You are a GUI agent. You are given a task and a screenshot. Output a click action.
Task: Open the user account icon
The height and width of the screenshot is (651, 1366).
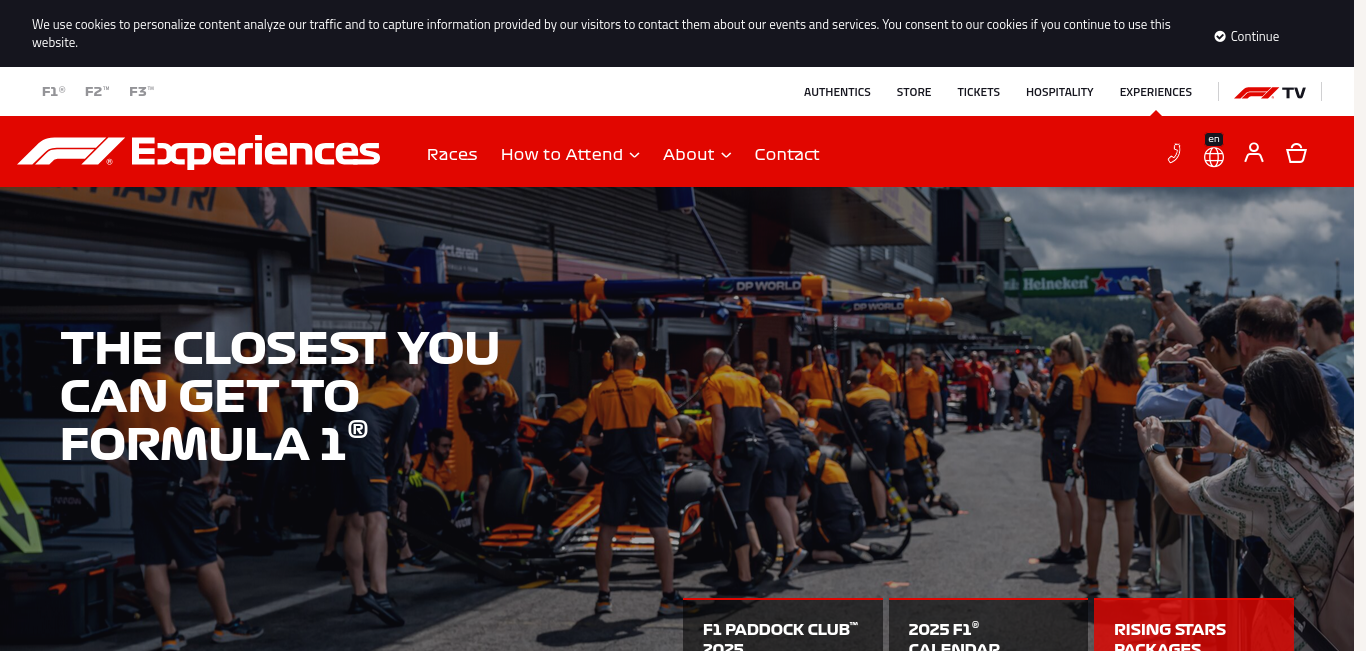[1254, 153]
